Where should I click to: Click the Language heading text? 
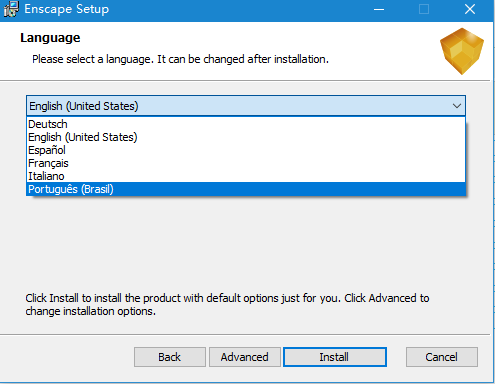click(50, 38)
